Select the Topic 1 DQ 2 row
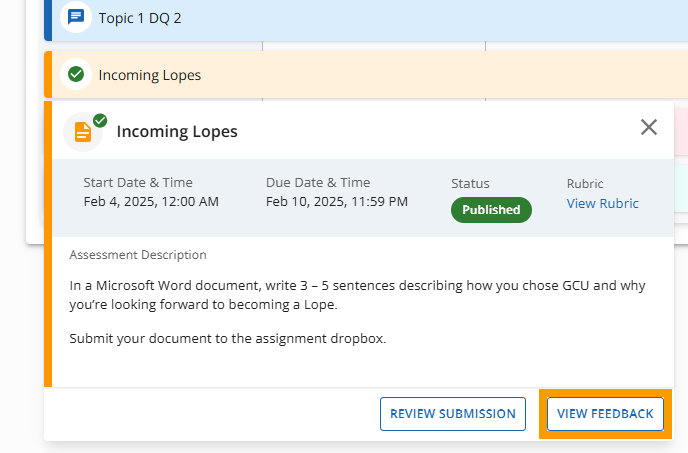 coord(366,18)
